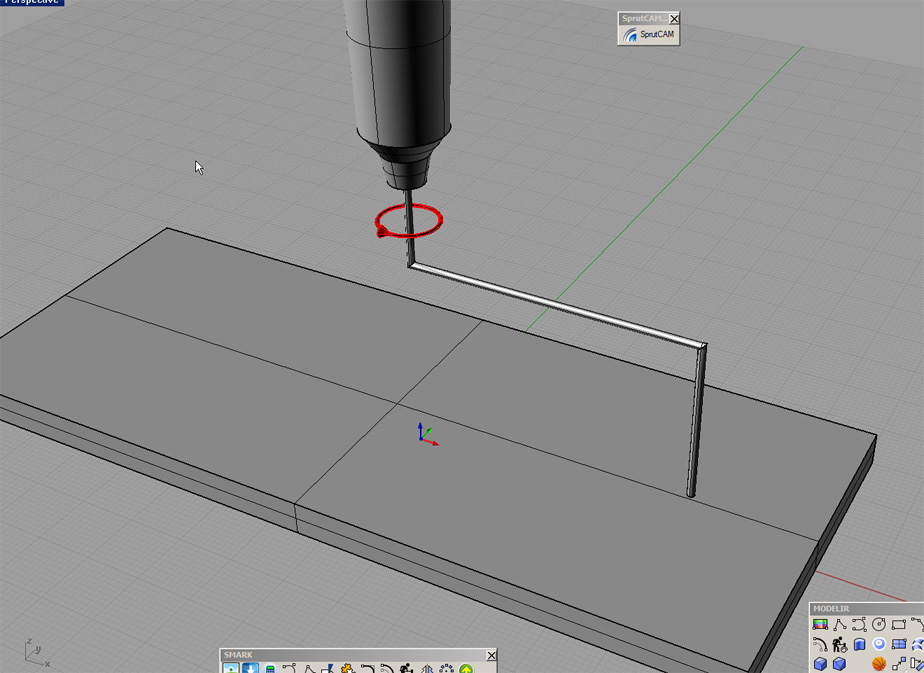924x673 pixels.
Task: Select the rectangle tool in MODELIR
Action: coord(899,625)
